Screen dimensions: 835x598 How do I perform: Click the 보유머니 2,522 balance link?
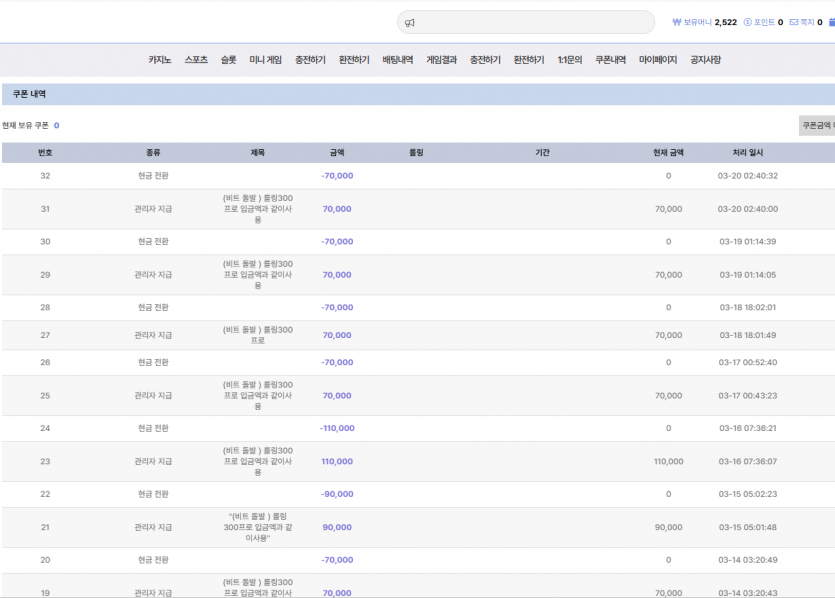point(705,22)
